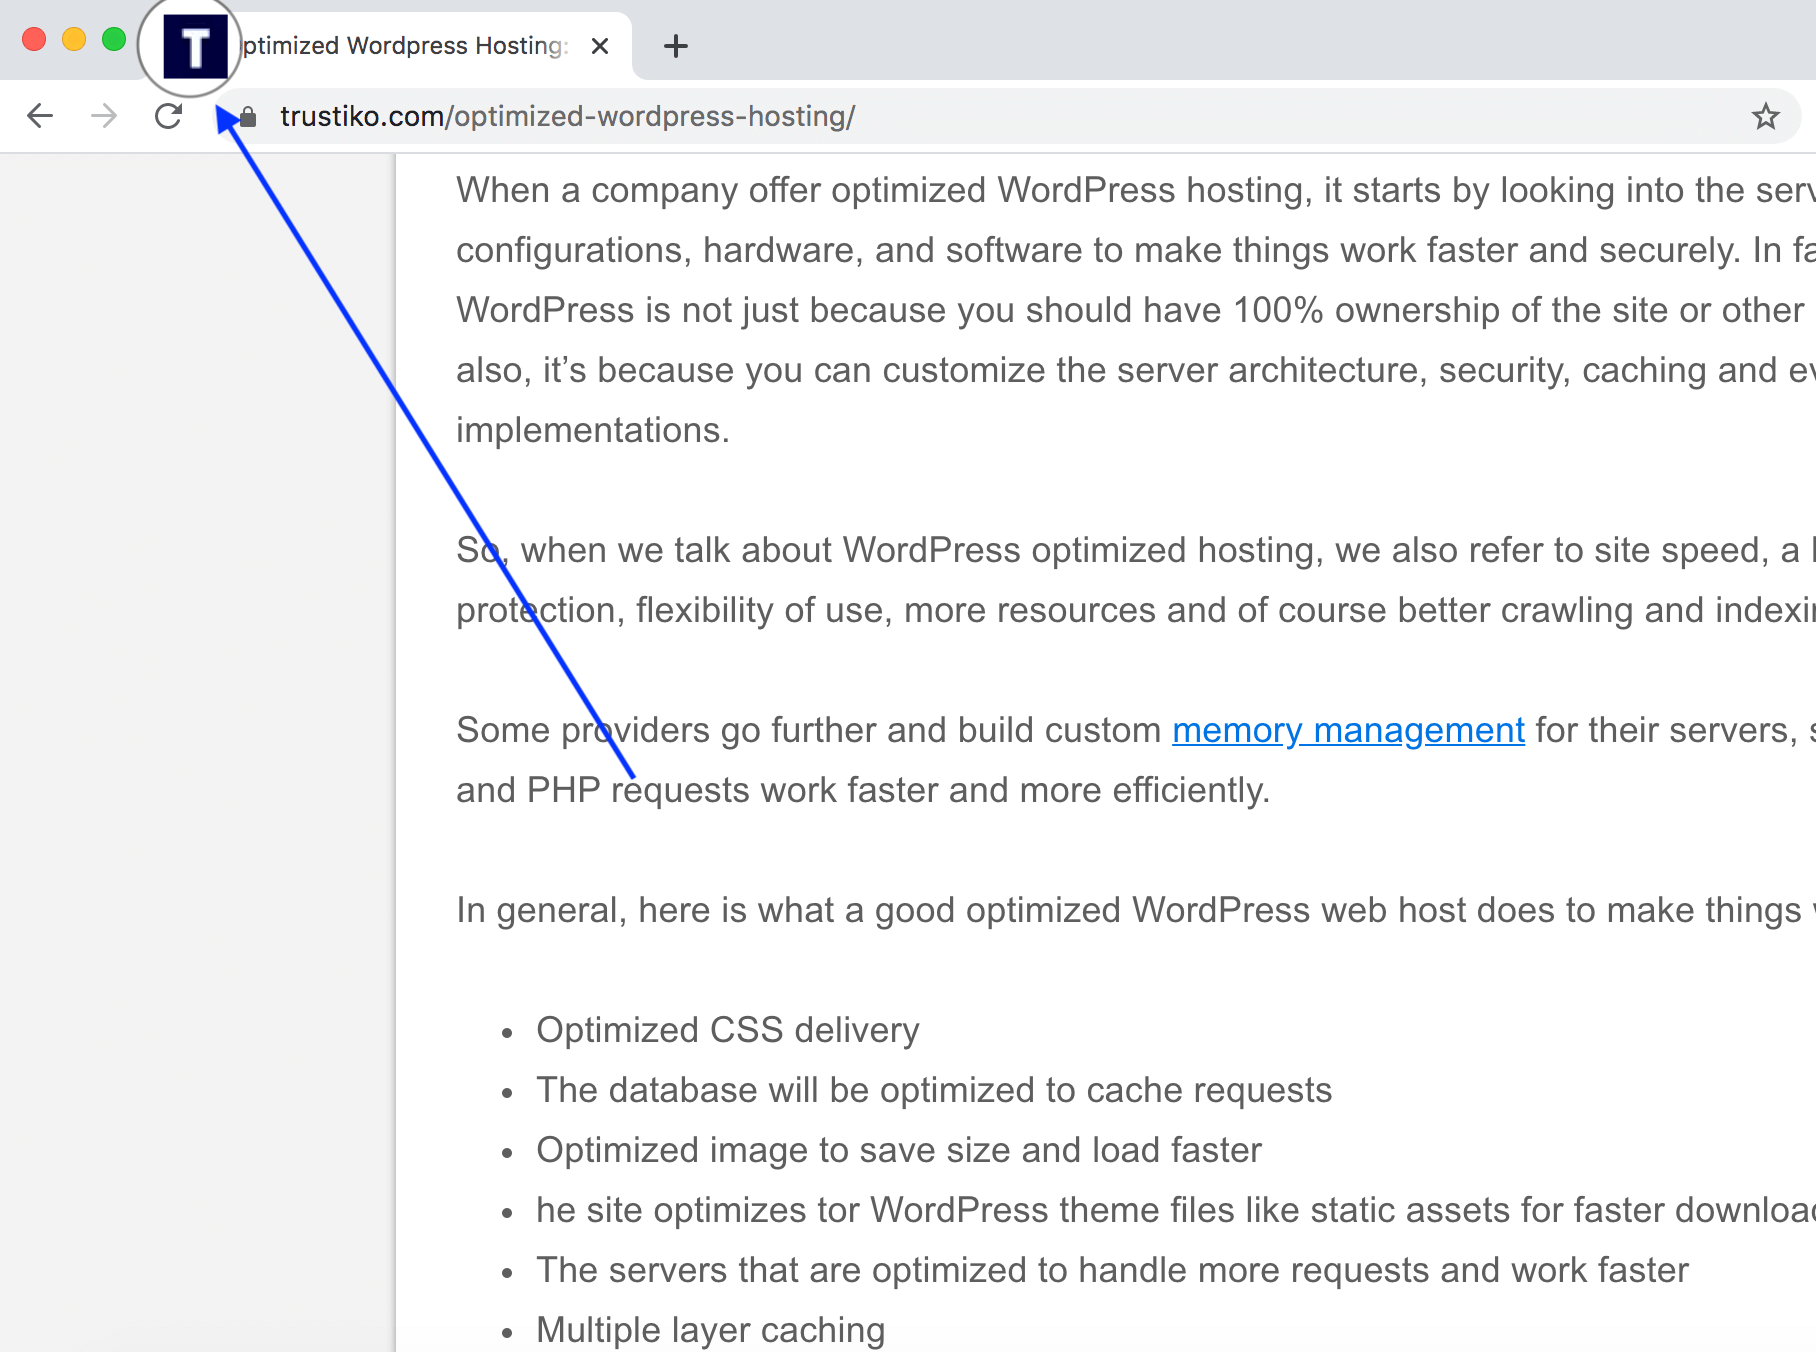Screen dimensions: 1816x1352
Task: Click the bullet item Optimized CSS delivery
Action: pyautogui.click(x=727, y=1029)
